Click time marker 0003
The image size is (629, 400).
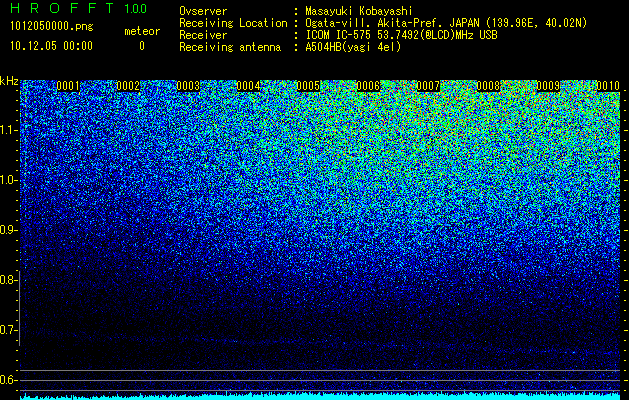[188, 86]
